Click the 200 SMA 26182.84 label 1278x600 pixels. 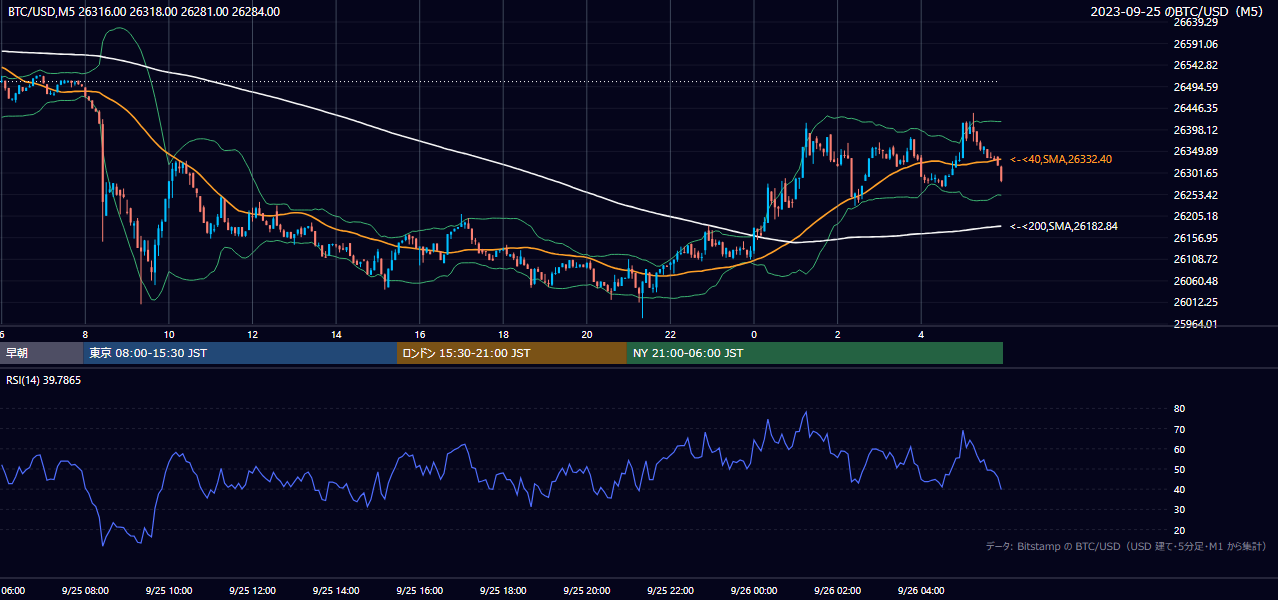point(1064,226)
